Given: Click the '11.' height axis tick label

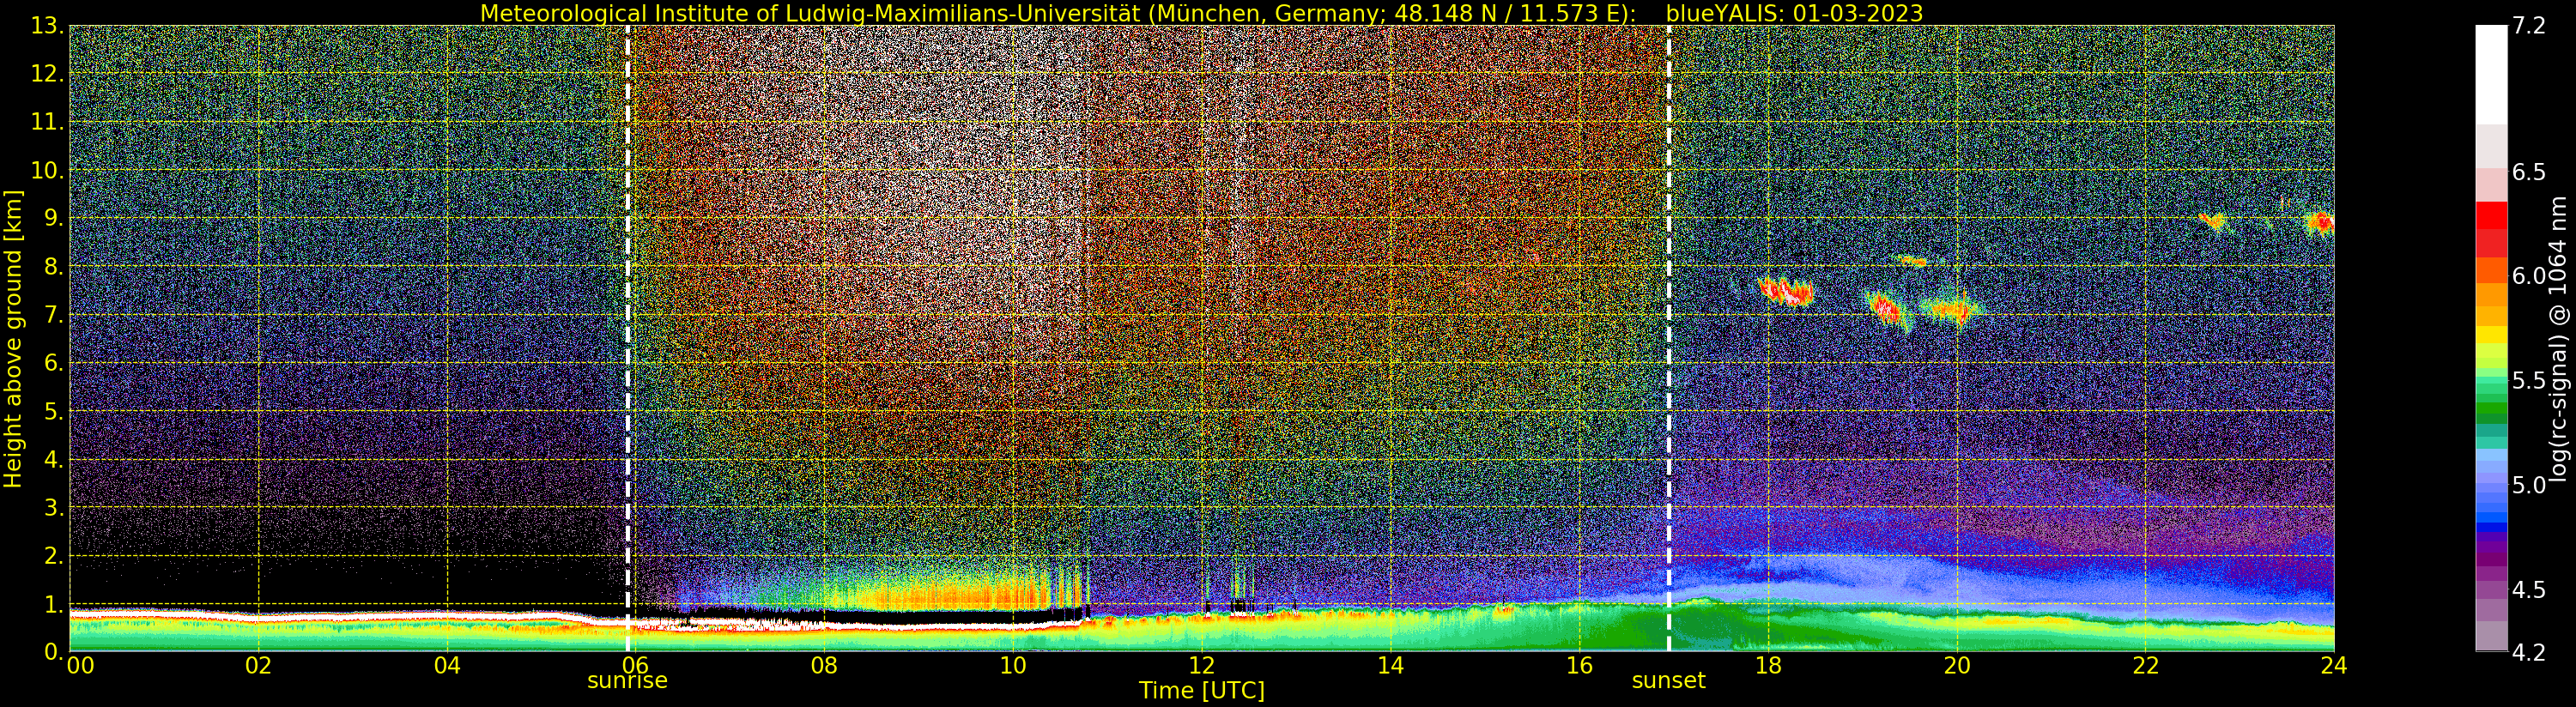Looking at the screenshot, I should coord(47,122).
